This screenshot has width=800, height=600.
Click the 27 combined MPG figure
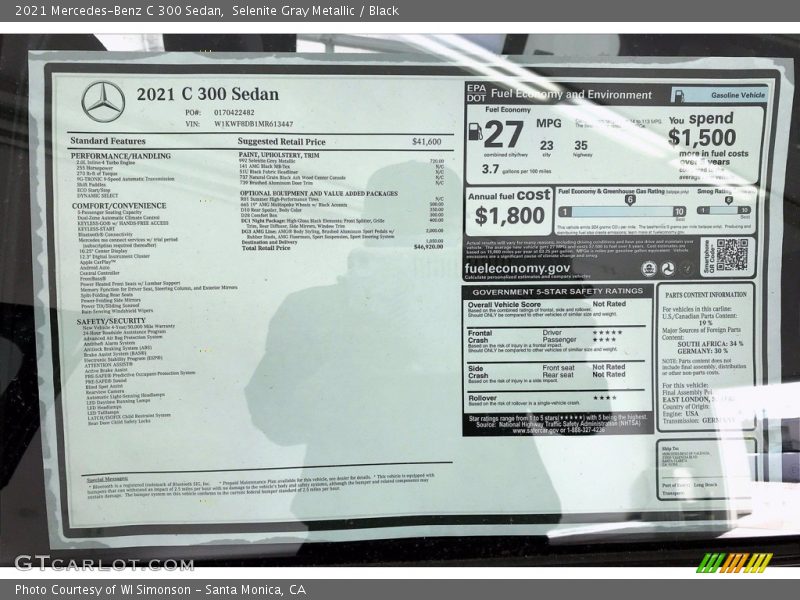[504, 134]
